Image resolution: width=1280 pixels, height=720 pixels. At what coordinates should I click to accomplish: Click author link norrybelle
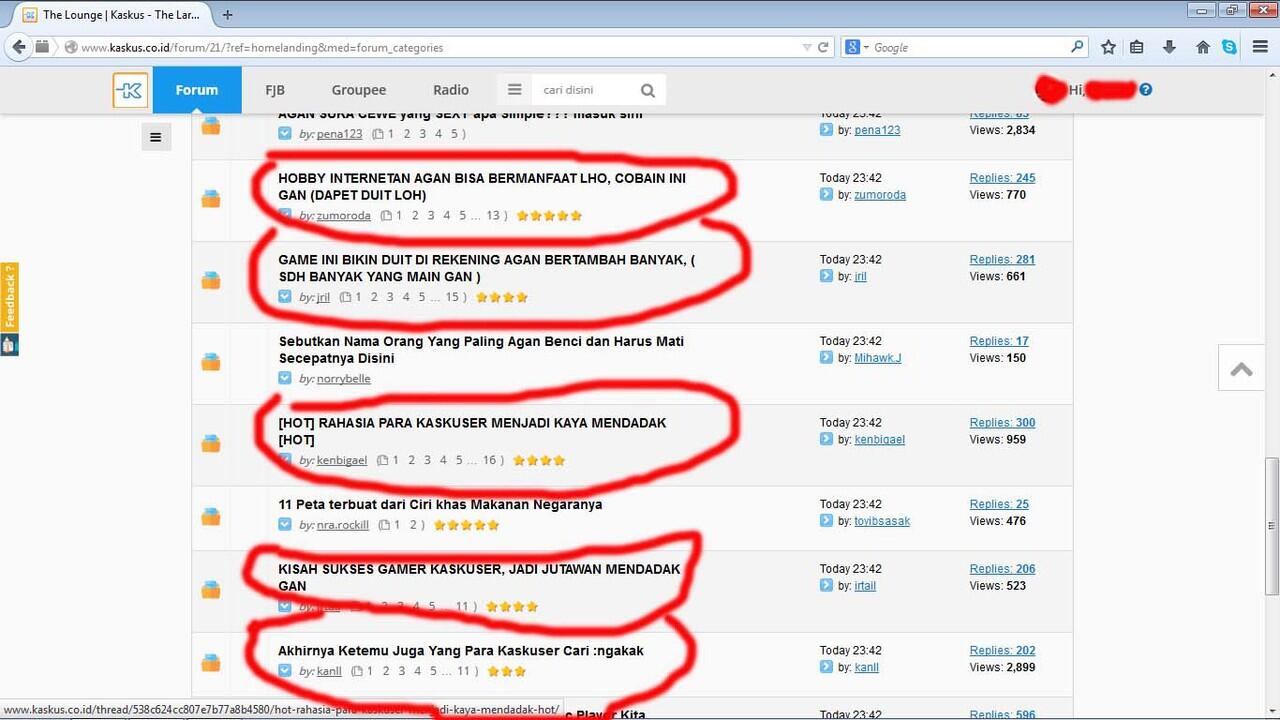pos(343,379)
